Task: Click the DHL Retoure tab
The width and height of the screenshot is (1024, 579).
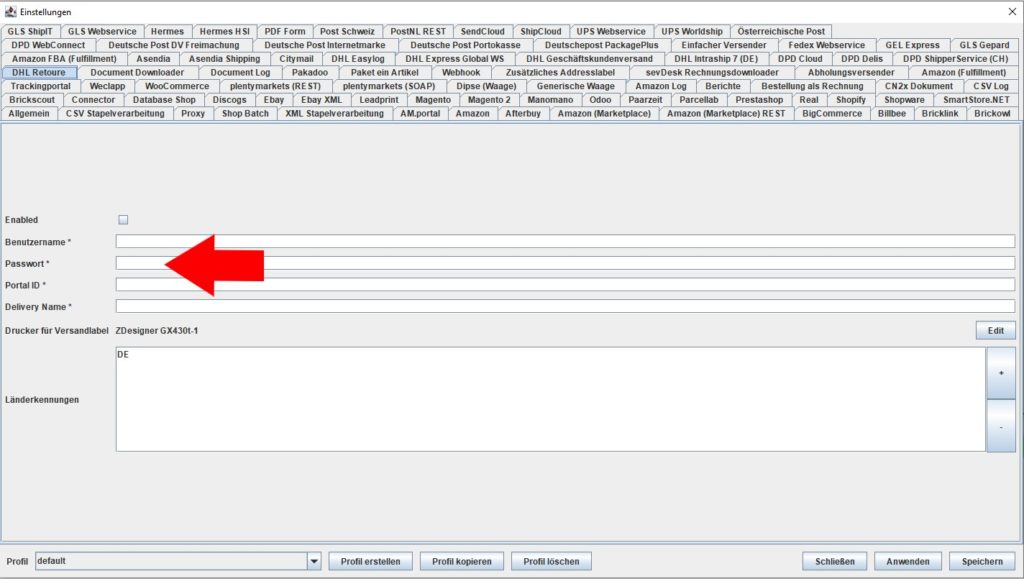Action: [39, 72]
